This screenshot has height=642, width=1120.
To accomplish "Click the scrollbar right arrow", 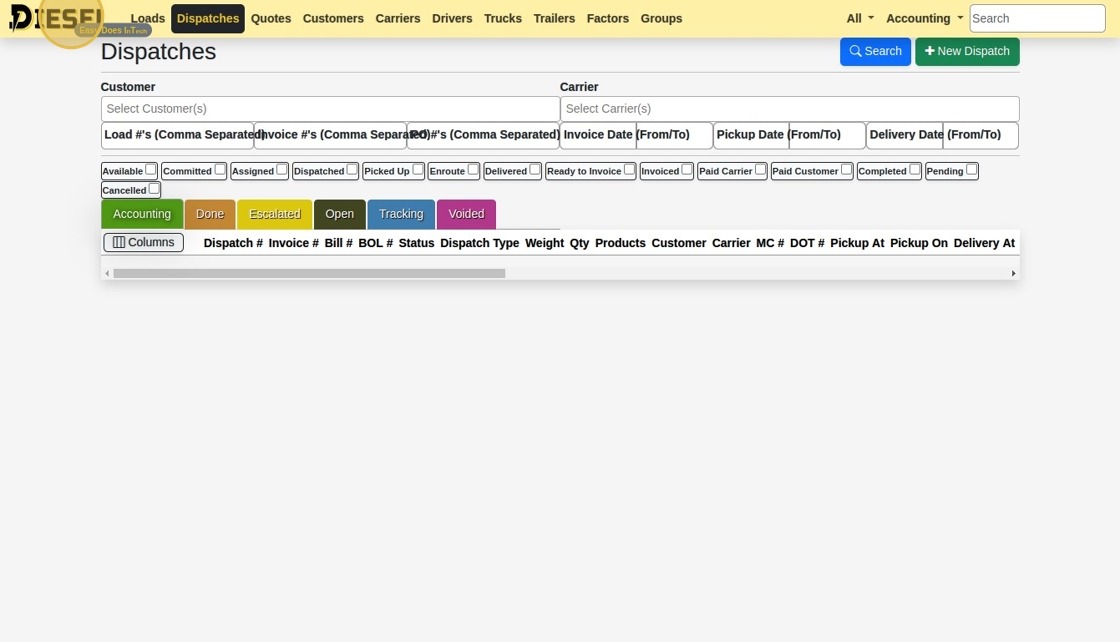I will (1014, 274).
